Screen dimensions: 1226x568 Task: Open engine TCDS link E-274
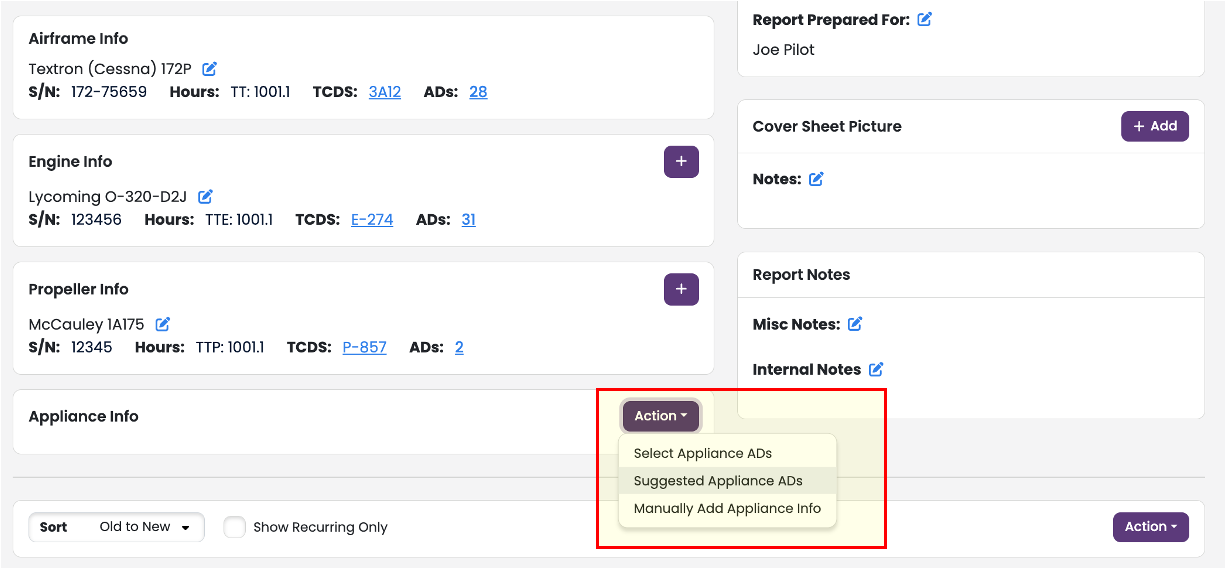click(x=372, y=220)
